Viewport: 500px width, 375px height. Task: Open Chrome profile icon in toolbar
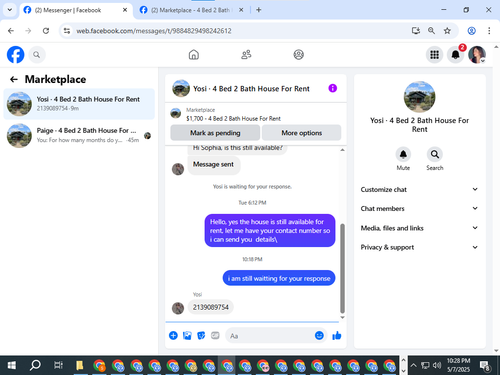471,31
